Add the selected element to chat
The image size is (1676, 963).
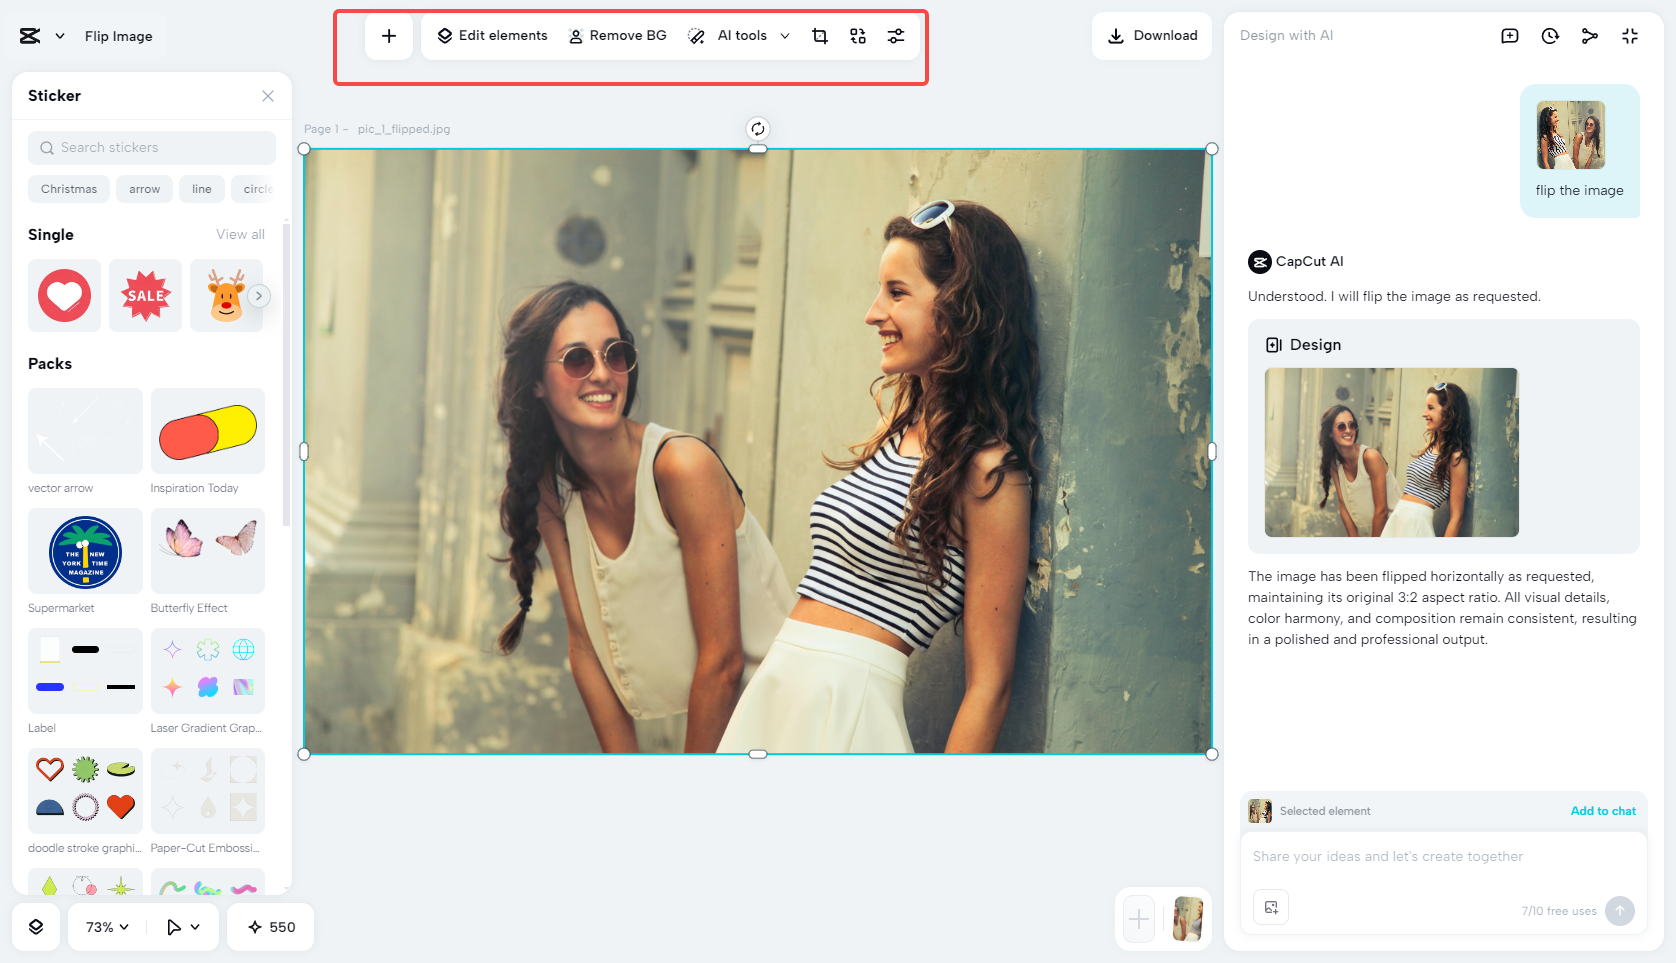pos(1603,811)
